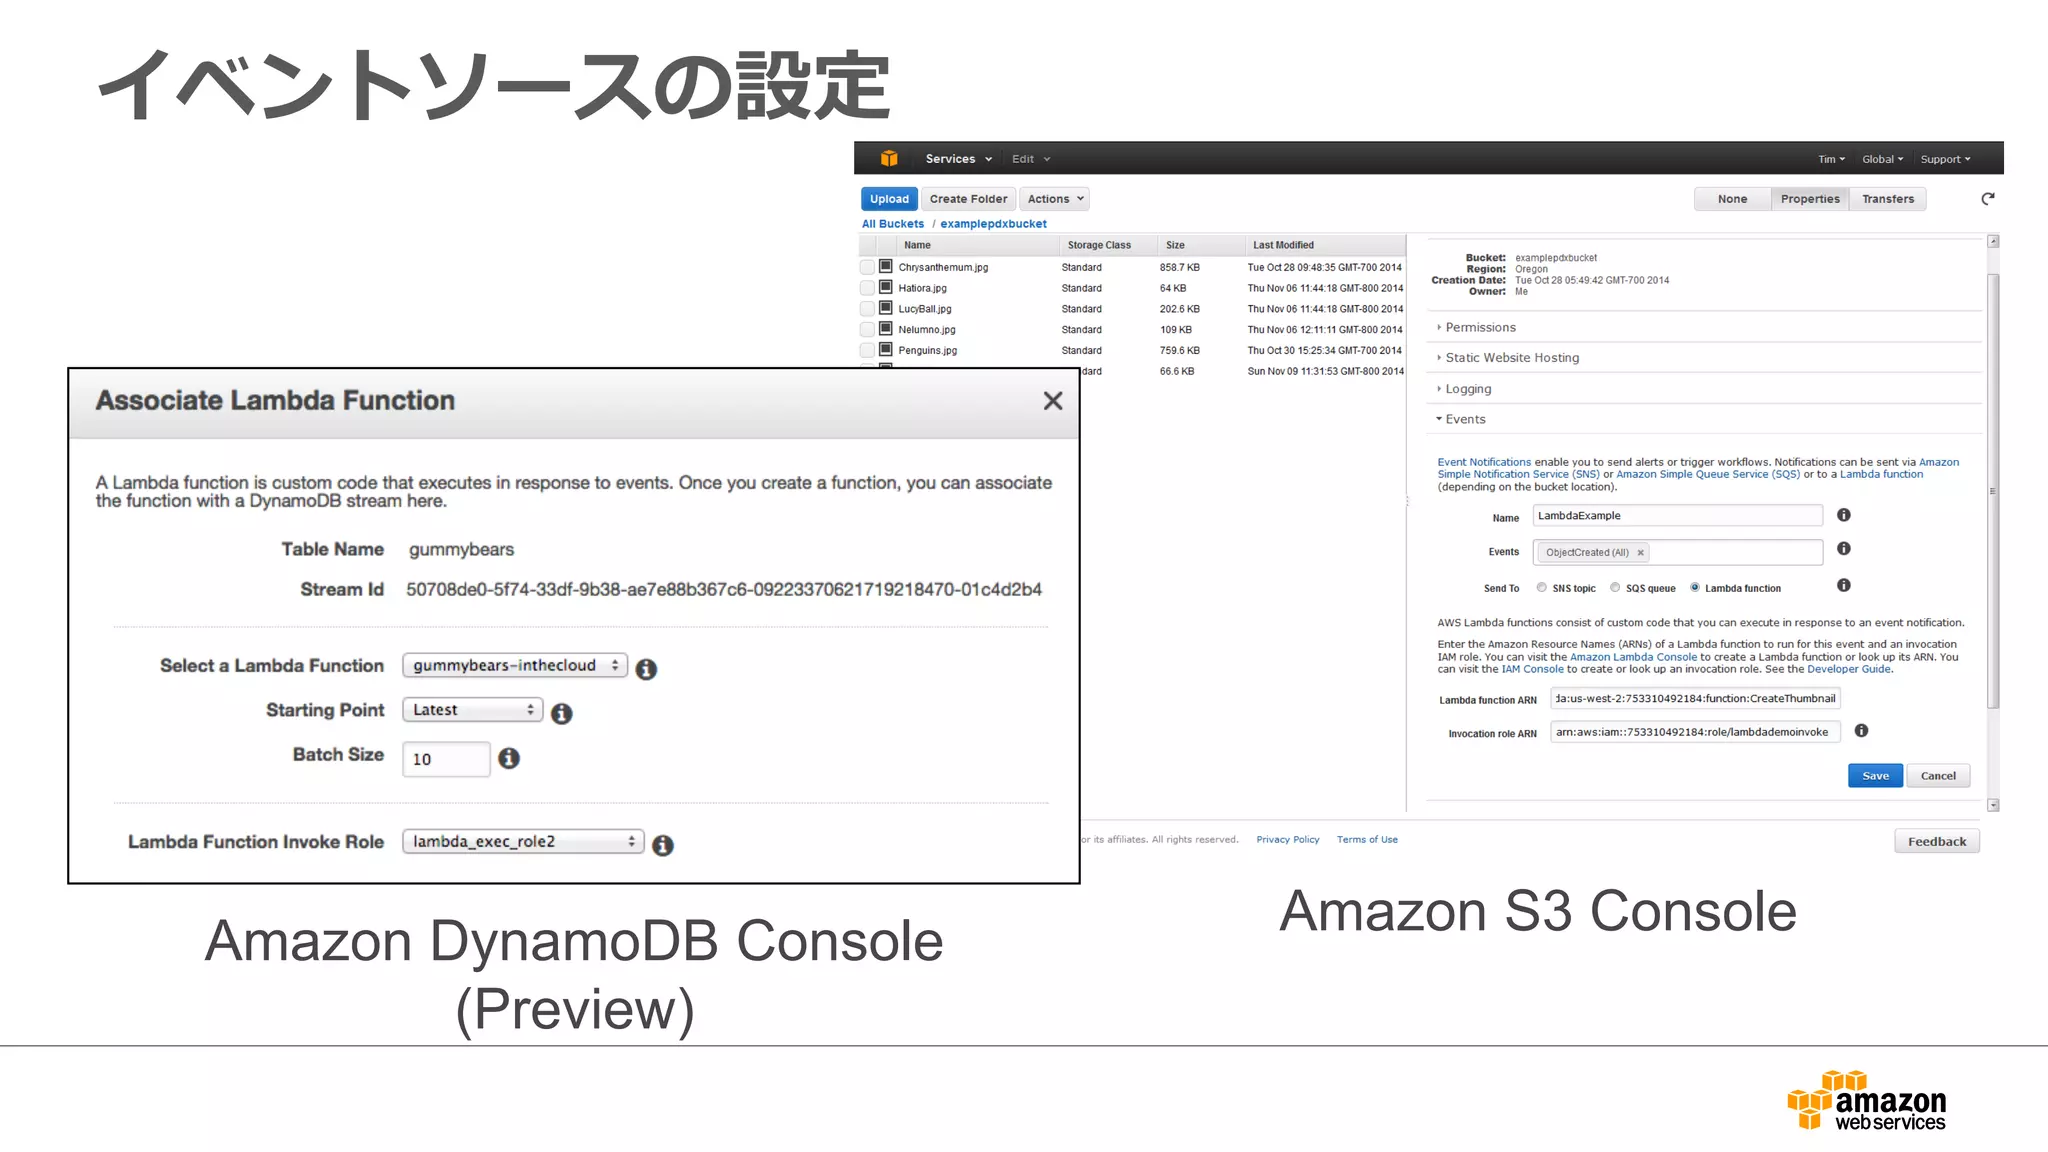Click the info icon next to Invocation role ARN
This screenshot has height=1152, width=2048.
(x=1861, y=731)
